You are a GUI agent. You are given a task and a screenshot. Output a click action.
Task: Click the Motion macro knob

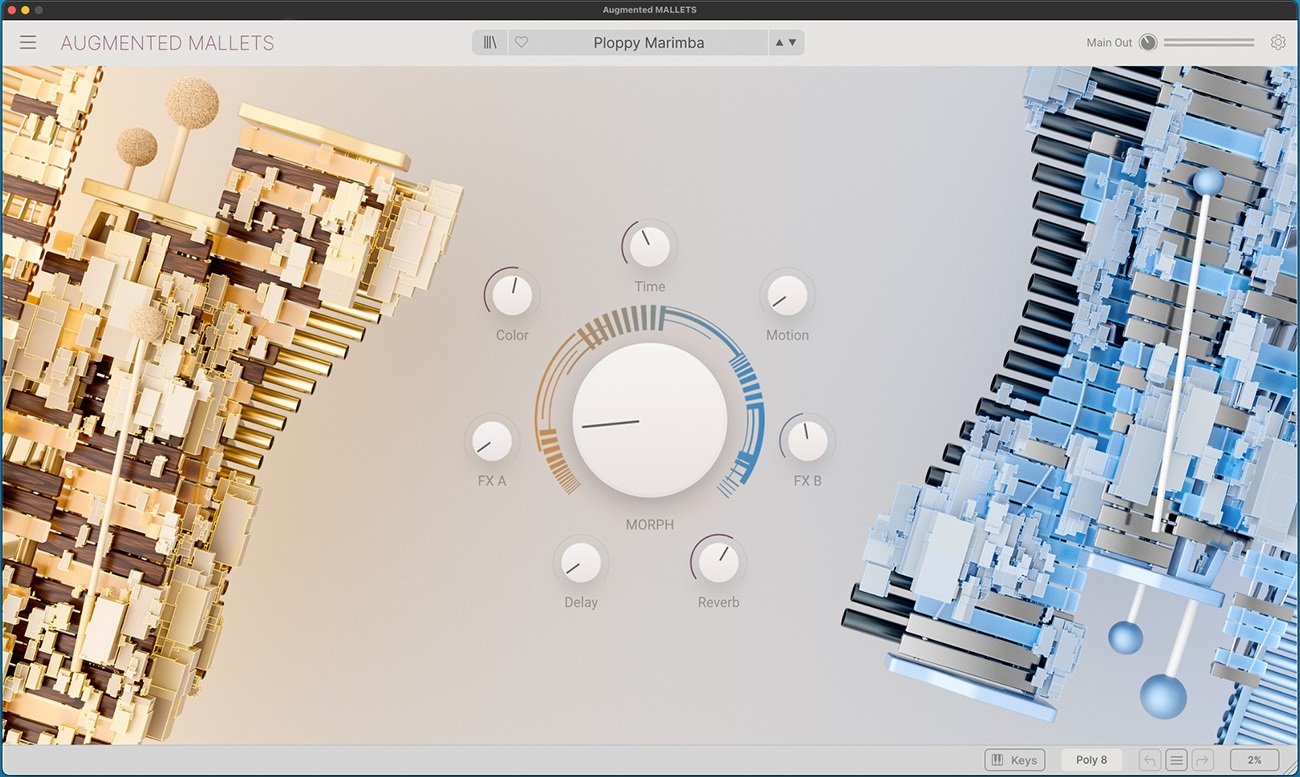pos(787,295)
